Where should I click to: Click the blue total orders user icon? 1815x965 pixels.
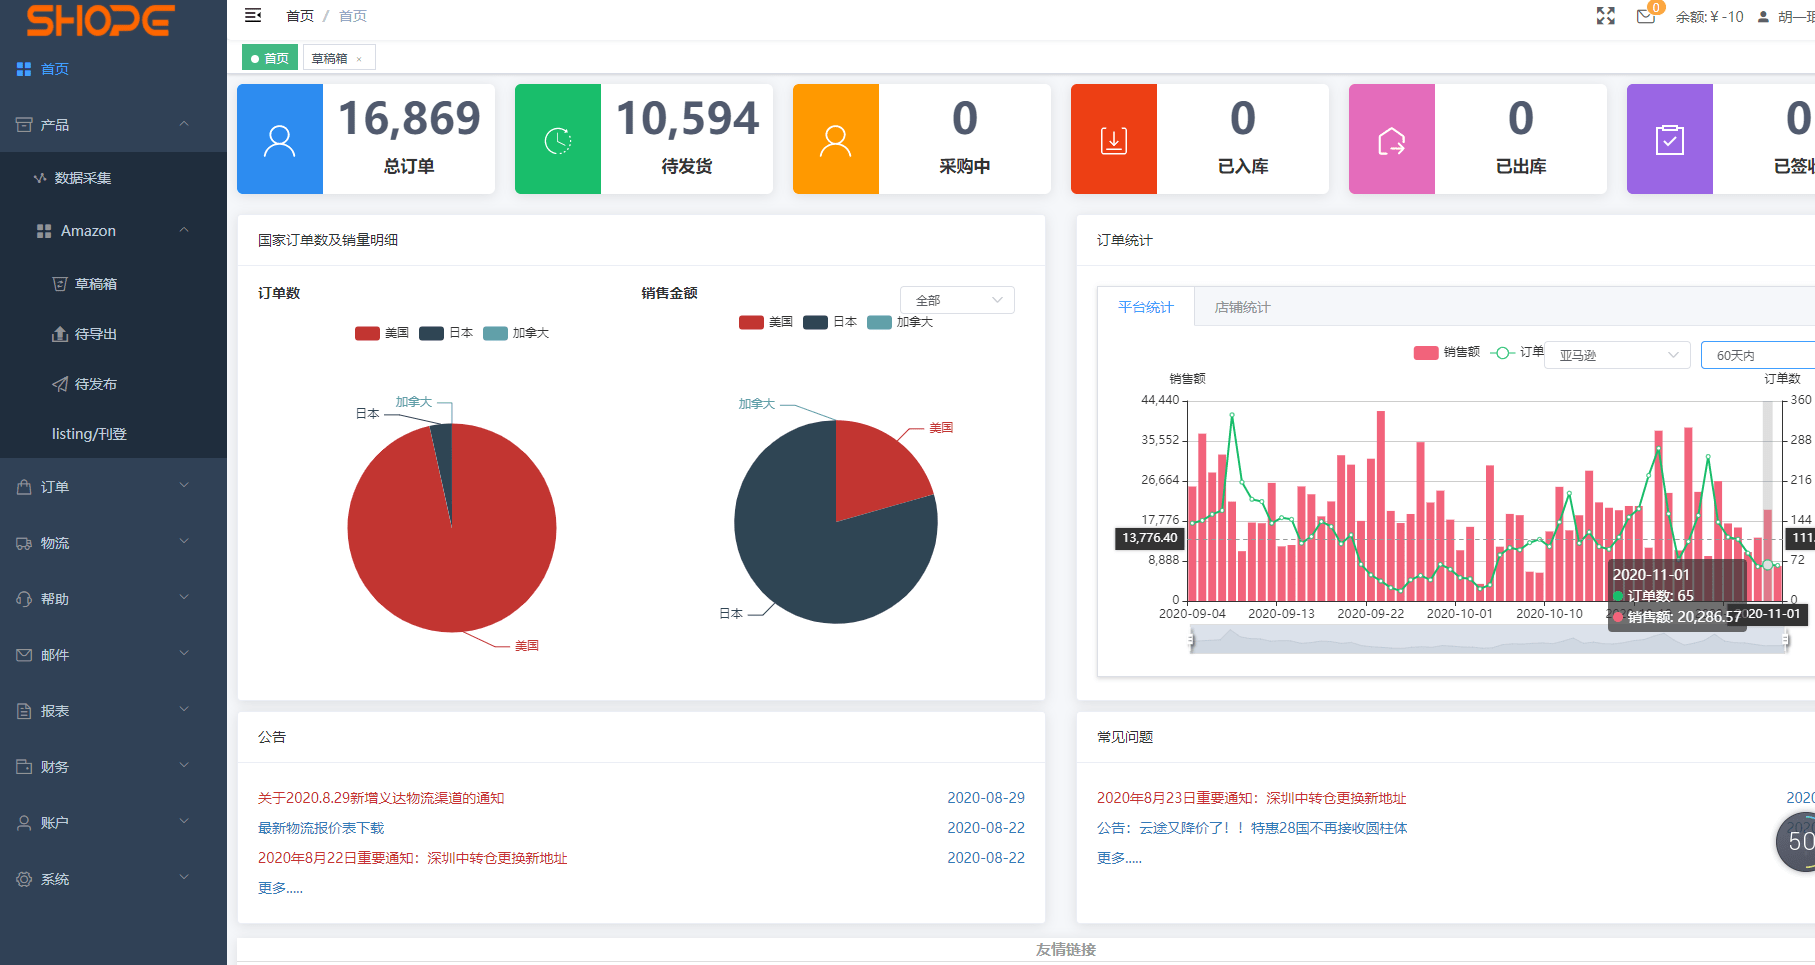click(279, 139)
